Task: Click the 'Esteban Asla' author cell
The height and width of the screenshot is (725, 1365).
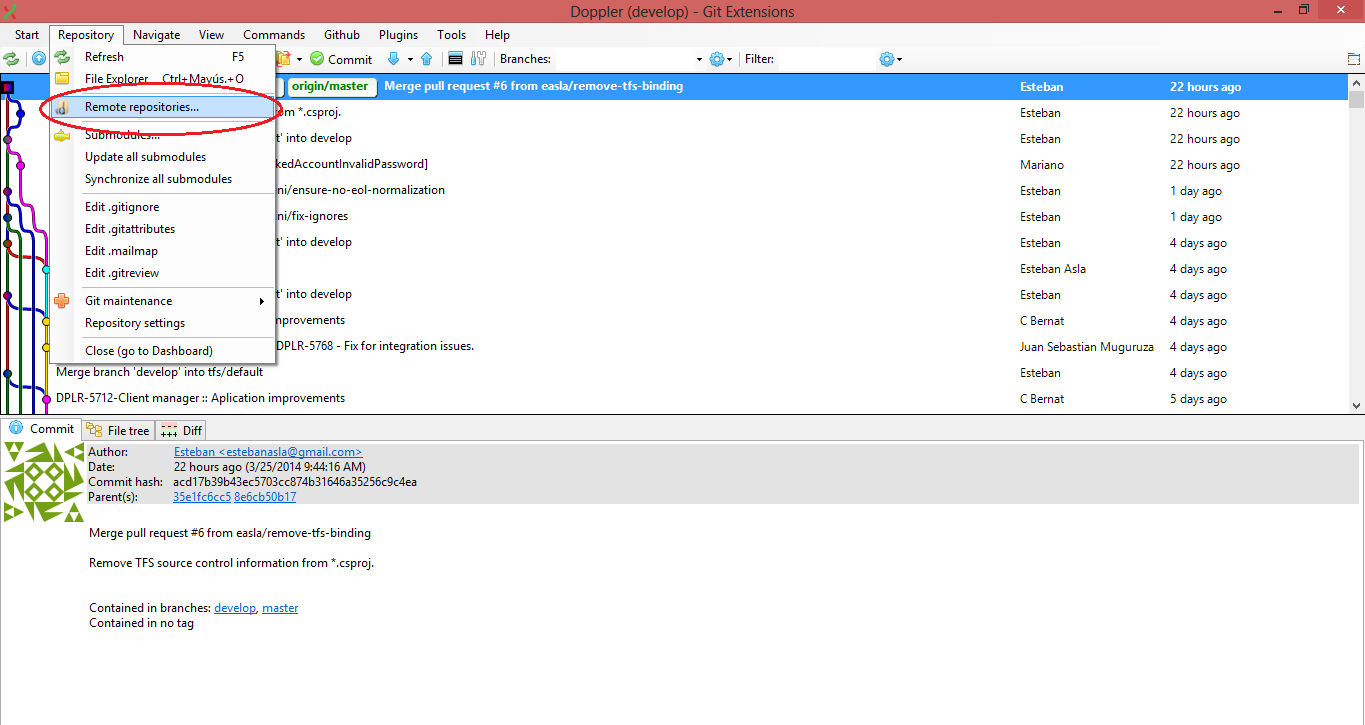Action: [x=1052, y=269]
